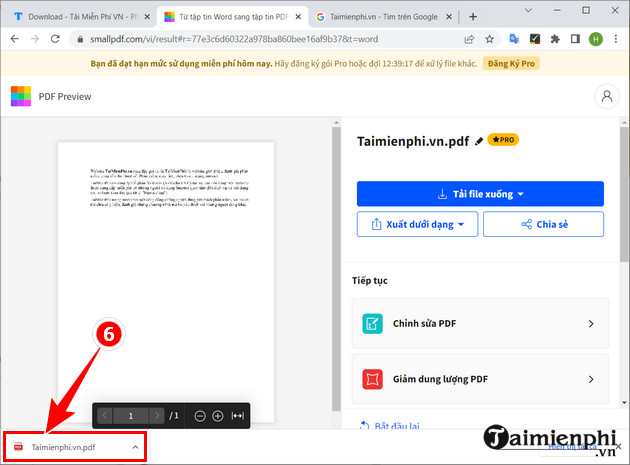Click the Đăng Ký Pro button

click(511, 64)
